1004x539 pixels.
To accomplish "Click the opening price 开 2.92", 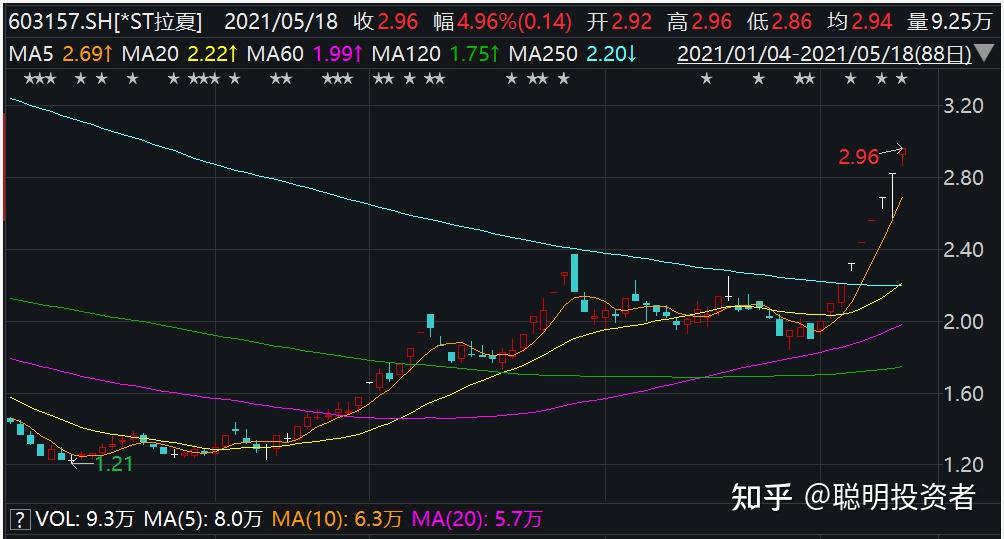I will tap(619, 22).
